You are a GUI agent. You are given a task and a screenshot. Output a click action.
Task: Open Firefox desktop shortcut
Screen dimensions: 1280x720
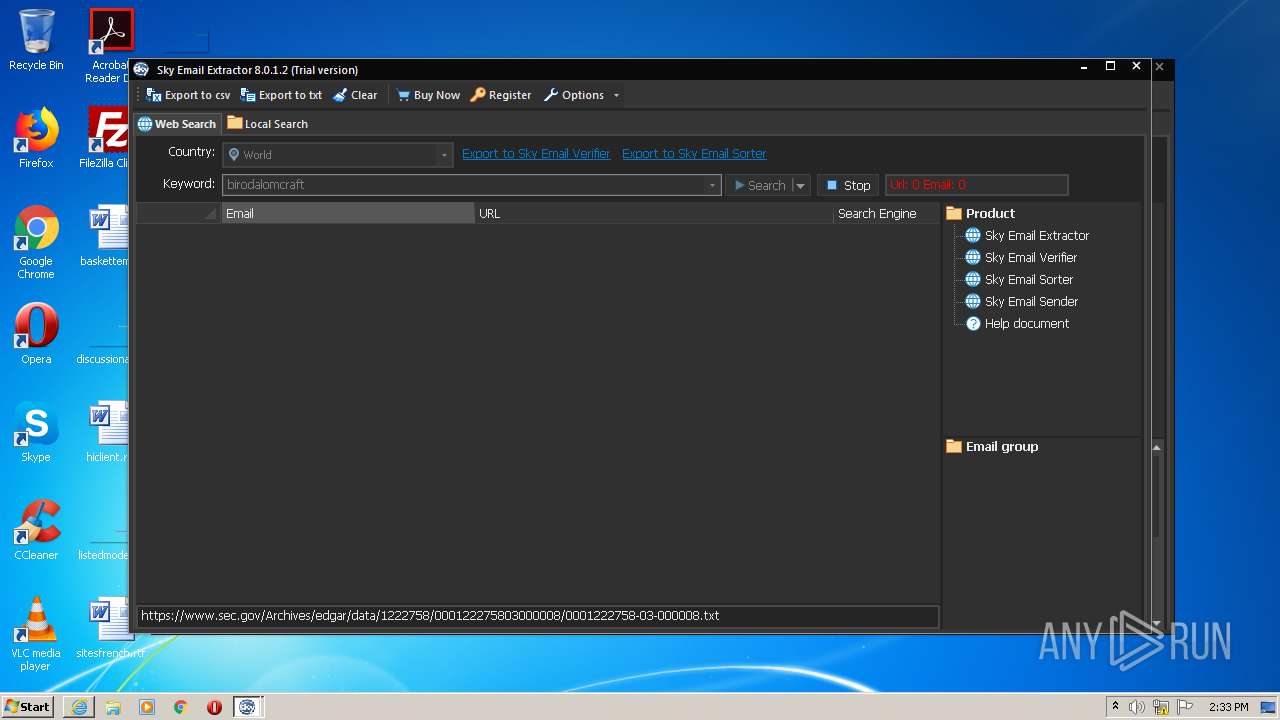pos(36,139)
